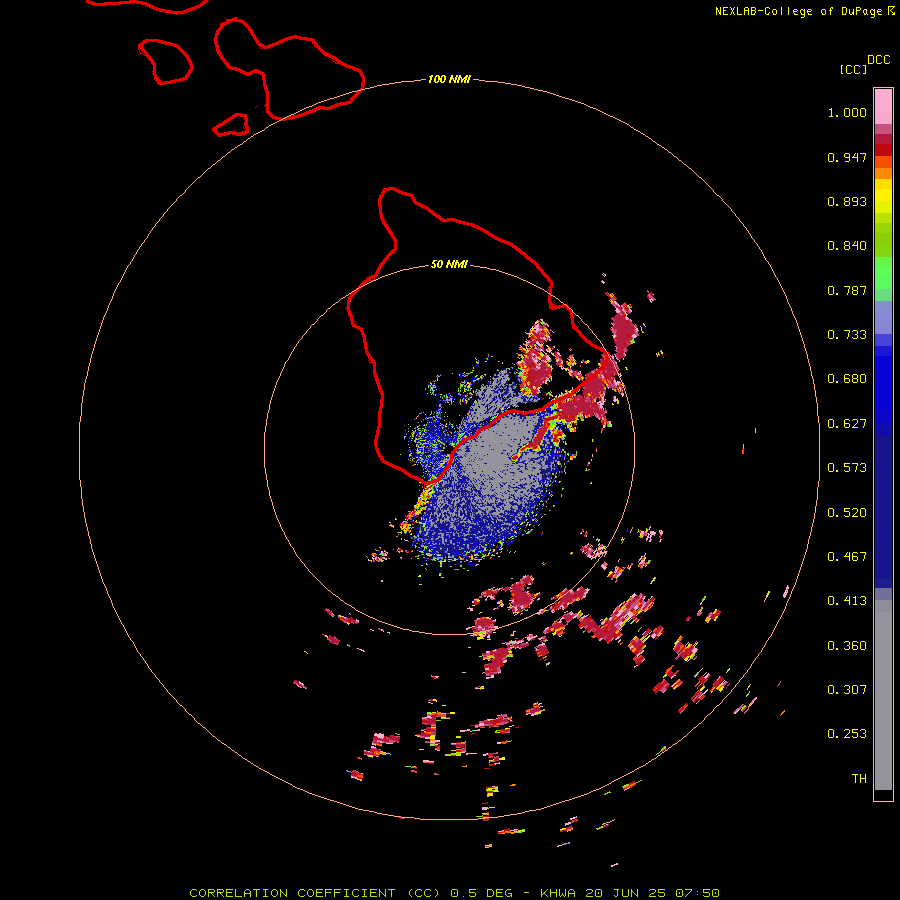Click the bright green band of the color scale
The height and width of the screenshot is (900, 900).
[x=883, y=273]
